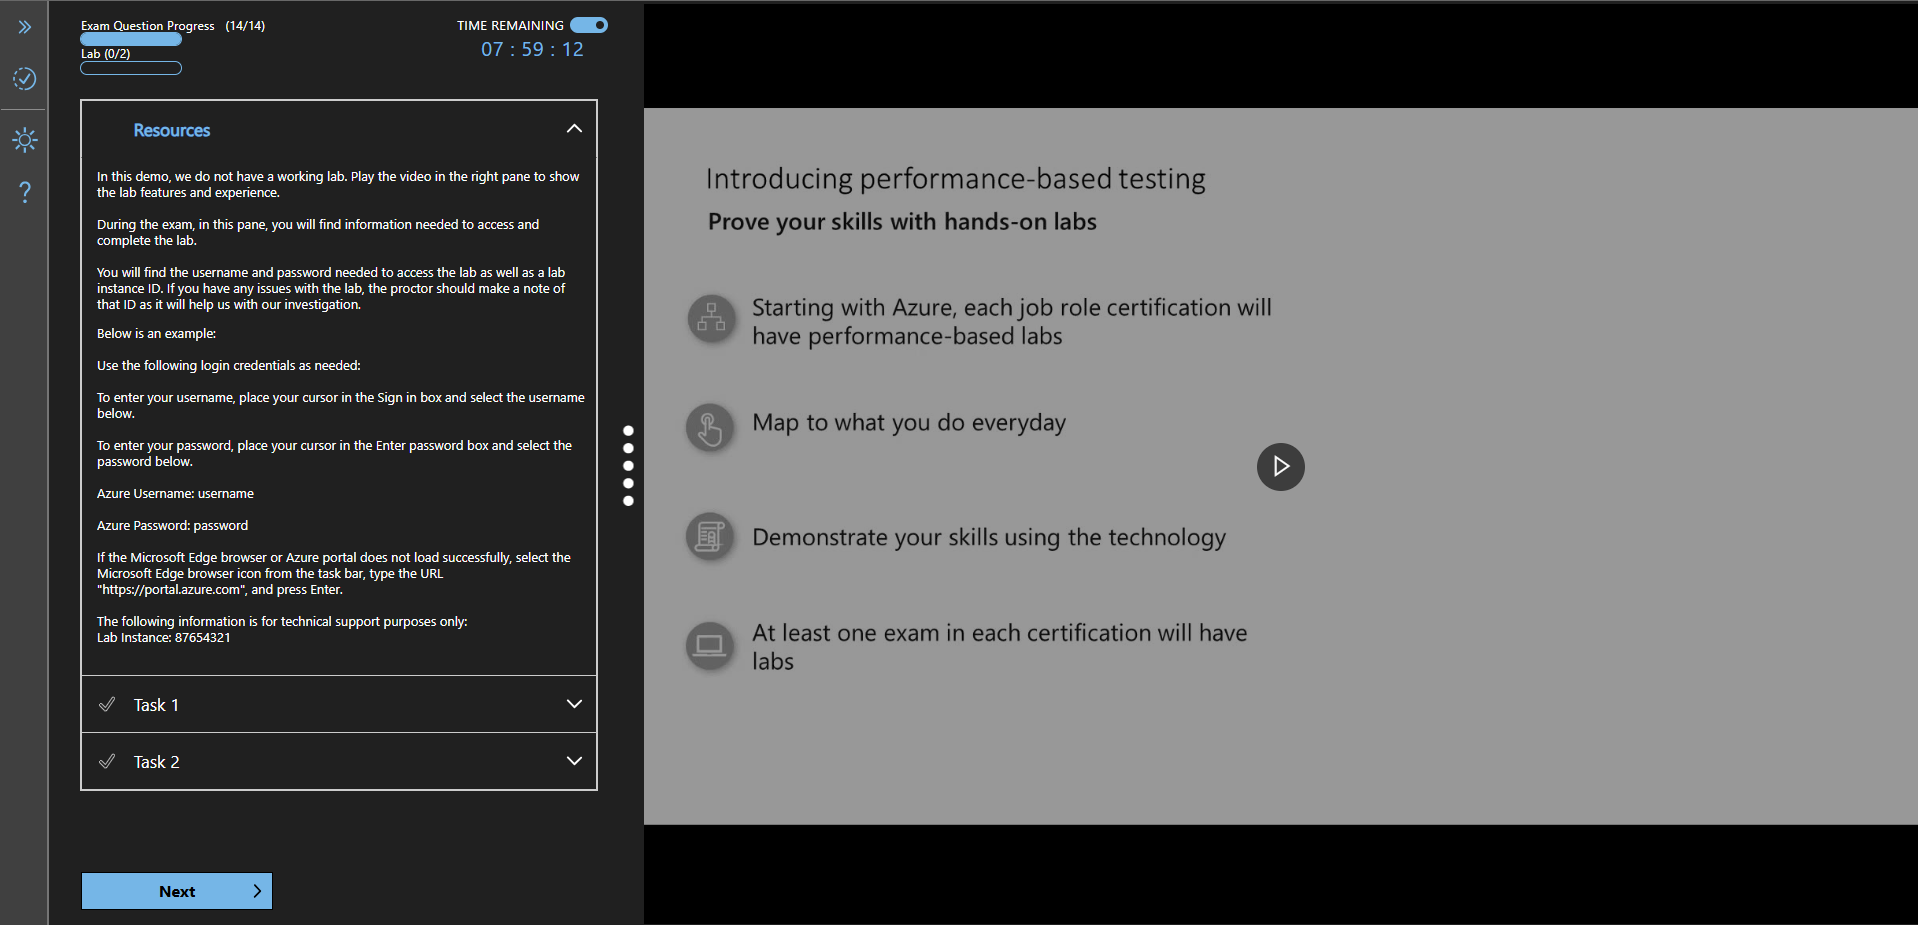Click the hierarchy icon beside Azure labs text
The image size is (1918, 925).
coord(711,319)
